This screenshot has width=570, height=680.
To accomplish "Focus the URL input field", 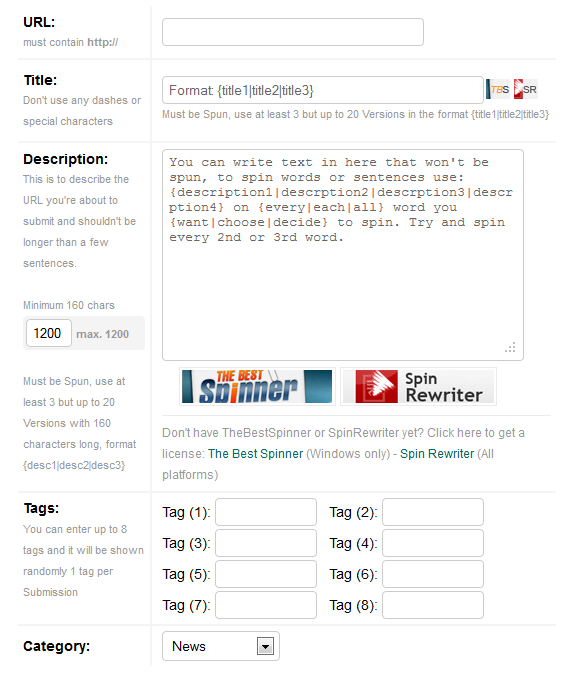I will (x=293, y=32).
